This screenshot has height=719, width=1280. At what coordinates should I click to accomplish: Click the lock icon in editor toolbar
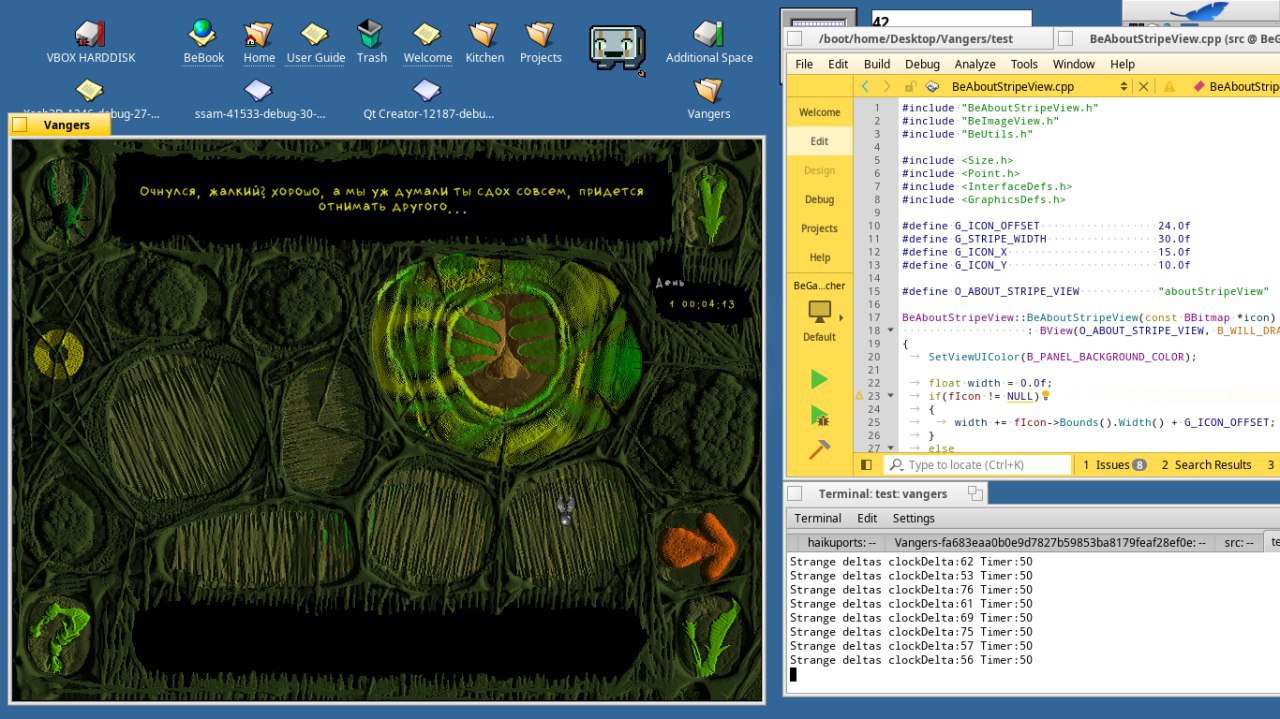[x=910, y=87]
